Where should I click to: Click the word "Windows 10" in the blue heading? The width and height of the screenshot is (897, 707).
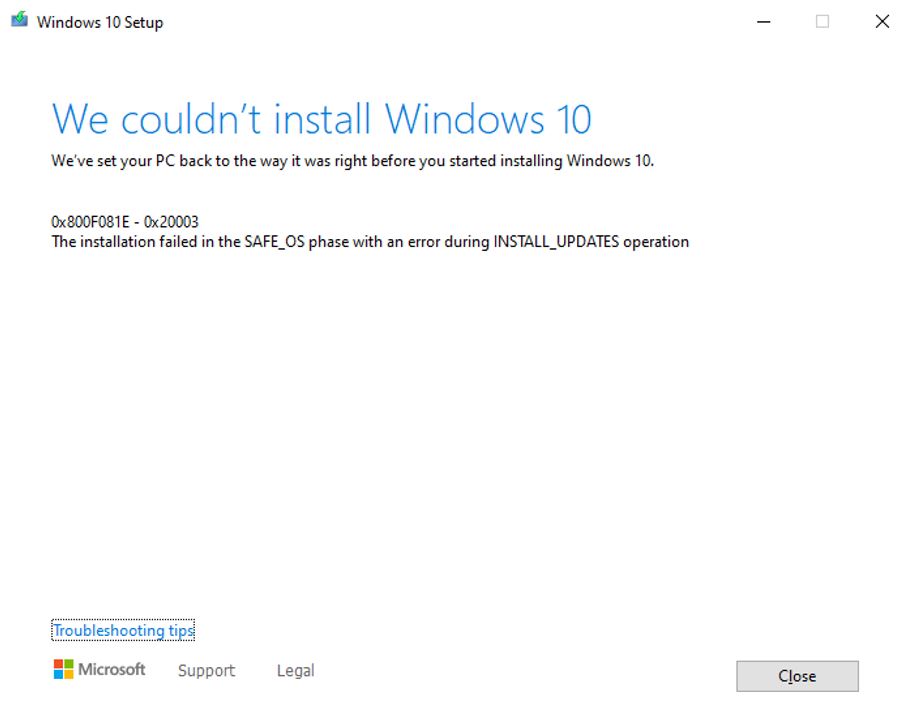(x=488, y=119)
